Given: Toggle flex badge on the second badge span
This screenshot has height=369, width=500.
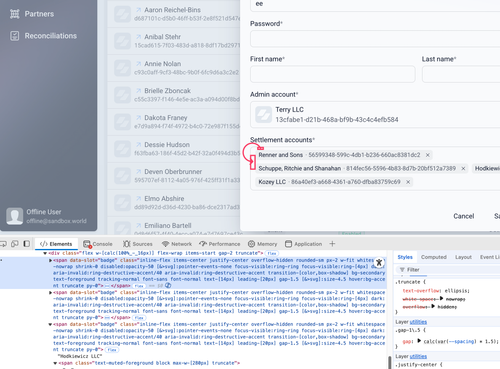Looking at the screenshot, I should click(x=139, y=318).
